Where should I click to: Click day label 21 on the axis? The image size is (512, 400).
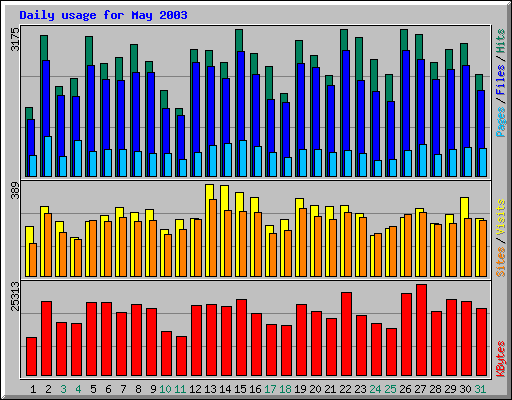coord(330,389)
